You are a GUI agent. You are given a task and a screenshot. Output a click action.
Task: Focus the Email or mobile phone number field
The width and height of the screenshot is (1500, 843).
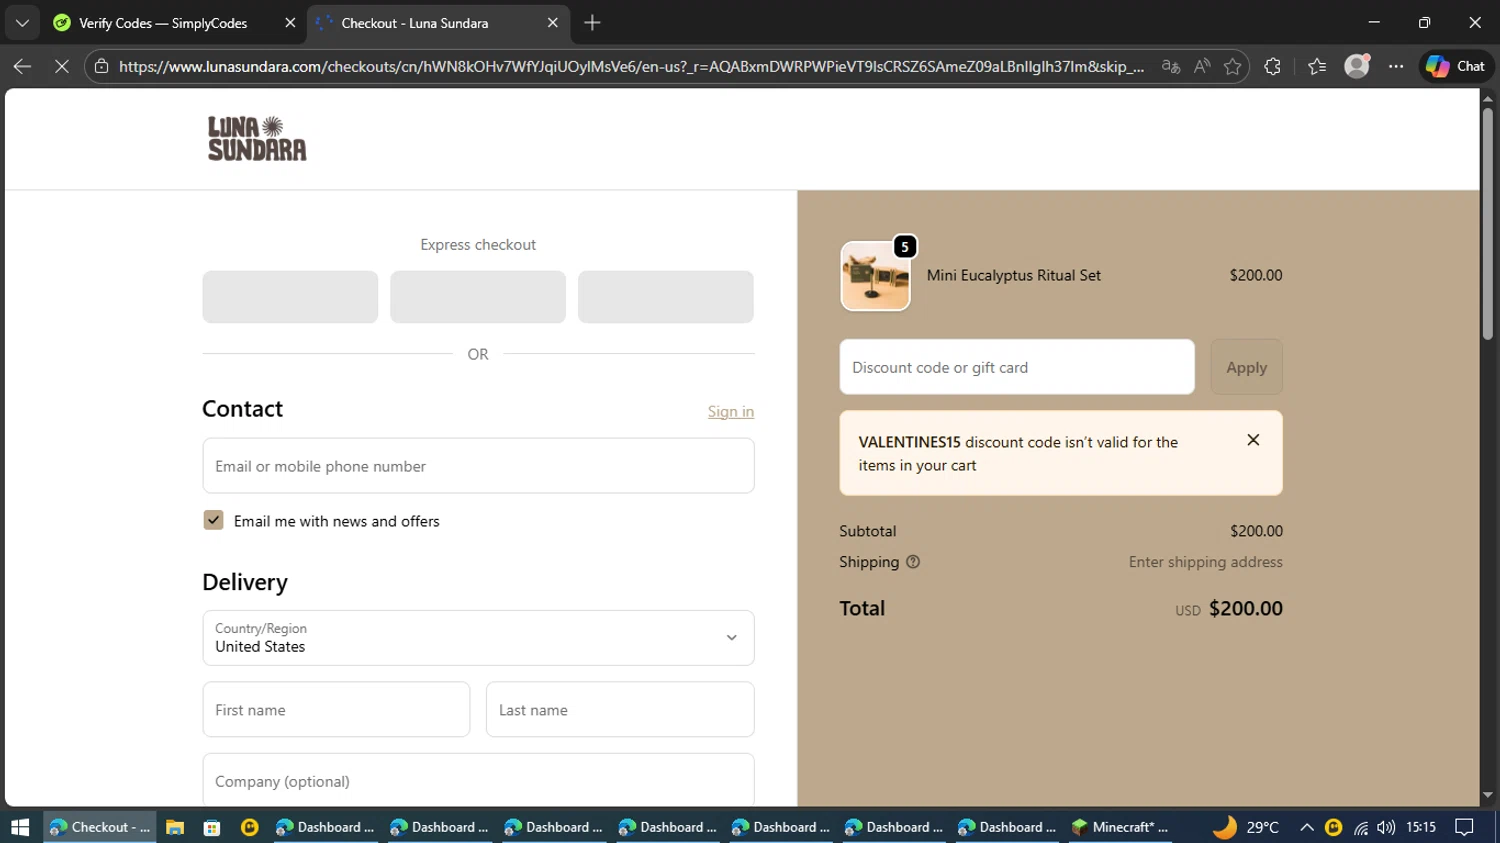click(478, 466)
